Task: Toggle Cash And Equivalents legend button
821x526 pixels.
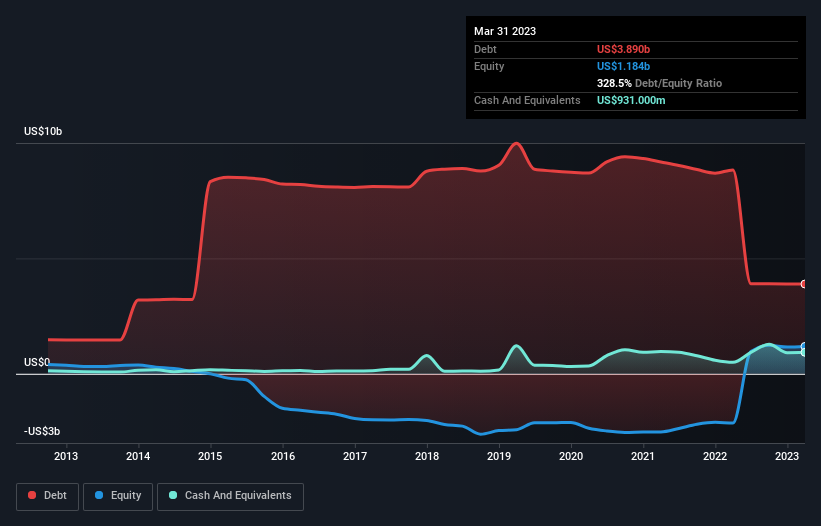Action: pyautogui.click(x=230, y=496)
